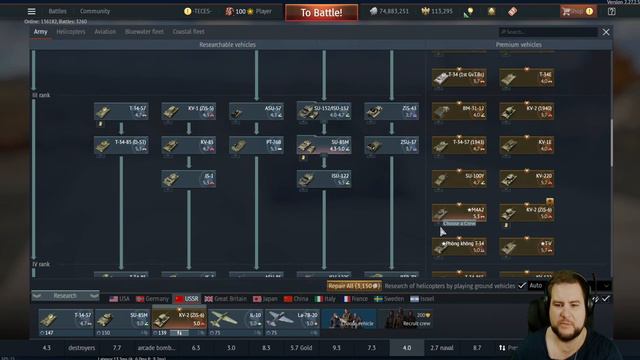Click the vehicle search input field
The height and width of the screenshot is (360, 640).
tap(548, 32)
